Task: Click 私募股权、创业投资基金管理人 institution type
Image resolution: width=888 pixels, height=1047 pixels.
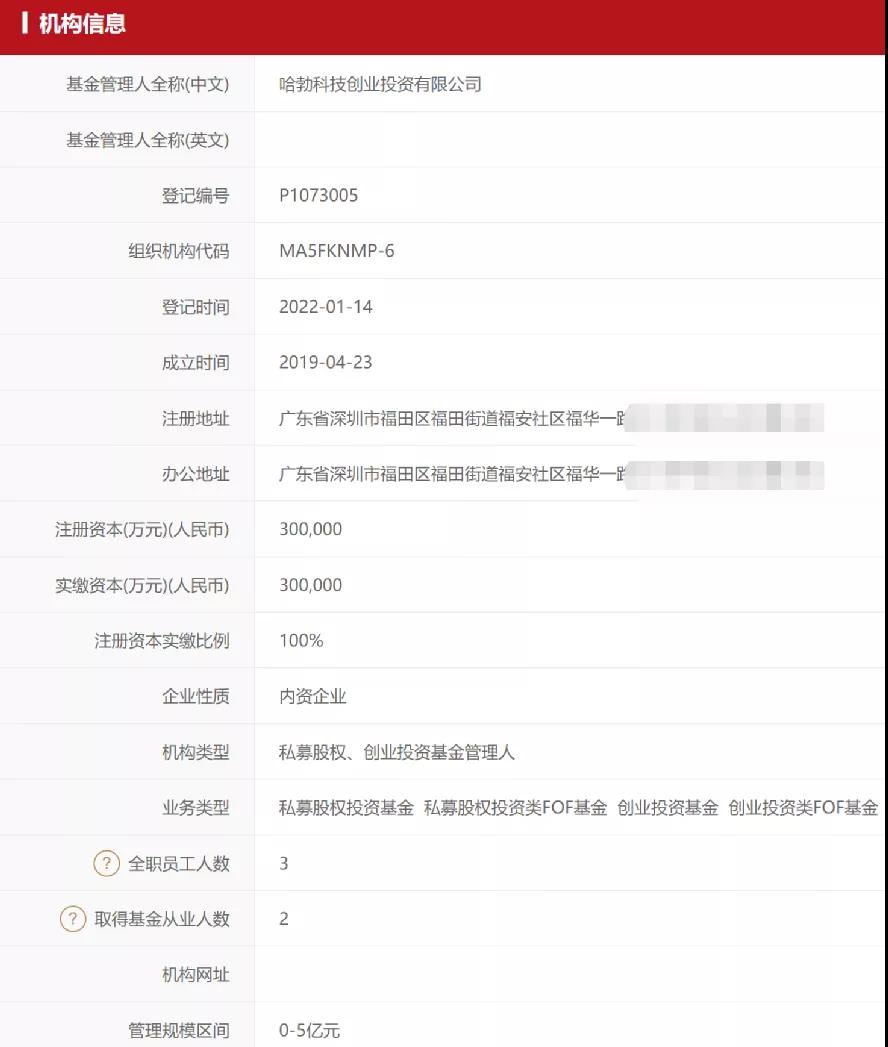Action: coord(397,753)
